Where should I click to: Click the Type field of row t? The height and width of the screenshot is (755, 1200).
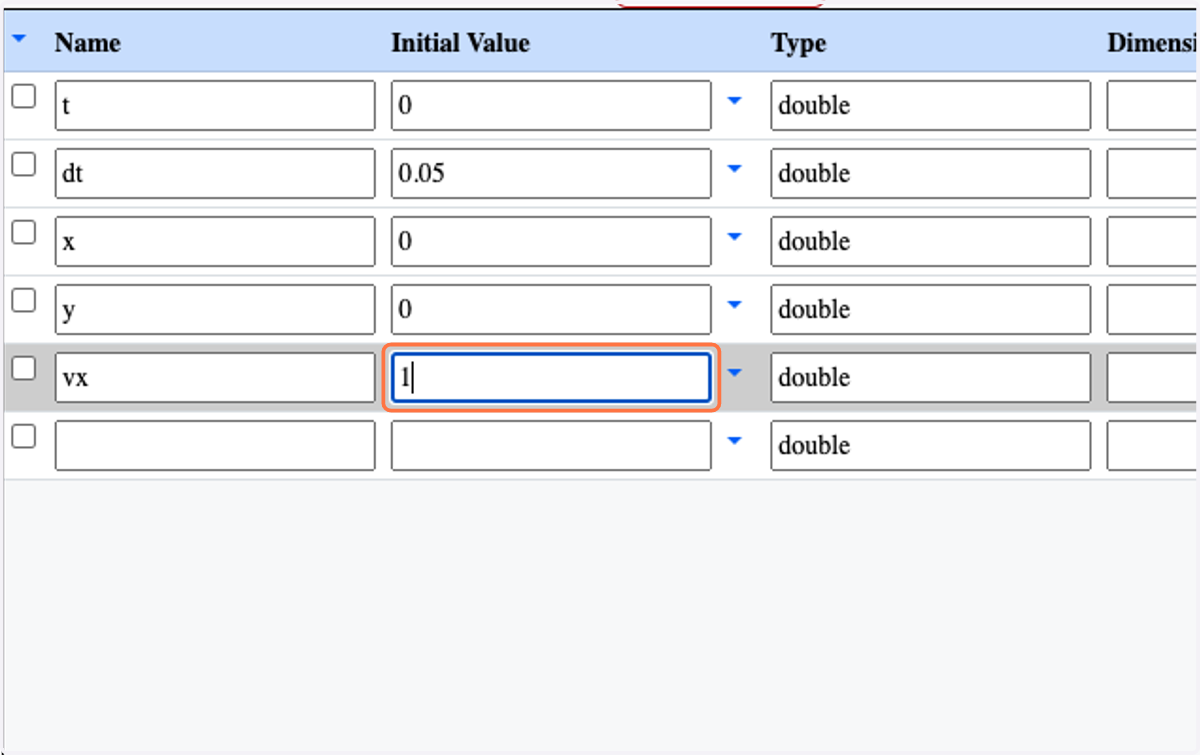pos(931,105)
